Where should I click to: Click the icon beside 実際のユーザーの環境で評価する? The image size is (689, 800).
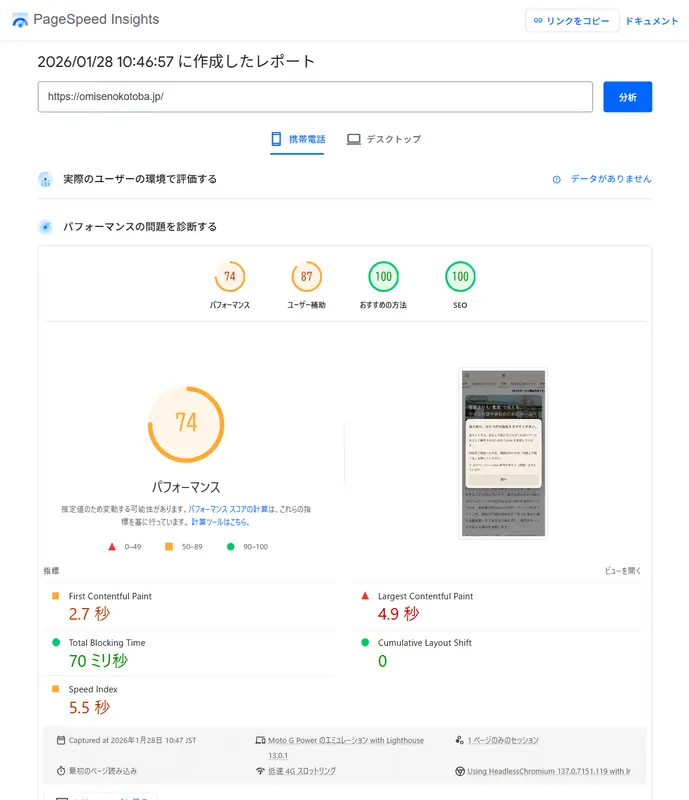point(45,179)
